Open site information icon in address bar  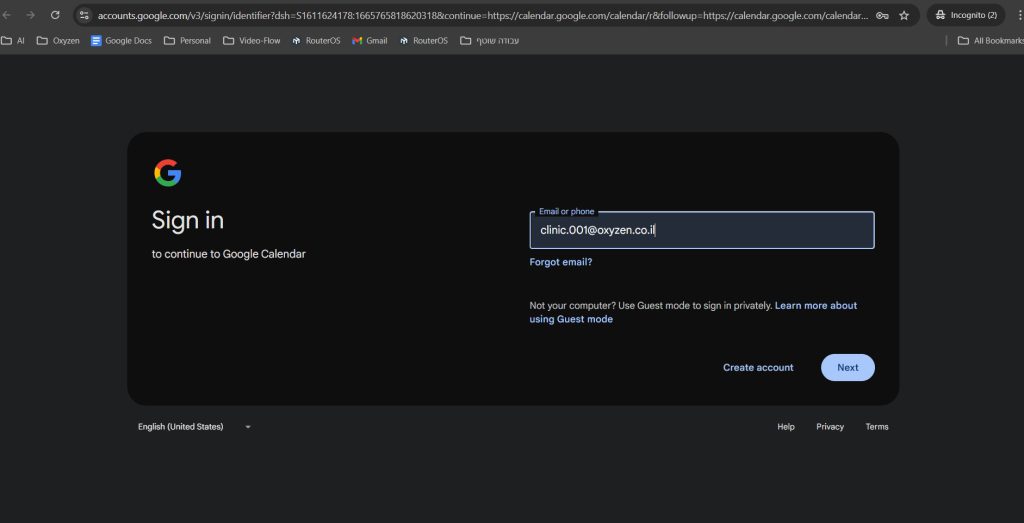[84, 15]
